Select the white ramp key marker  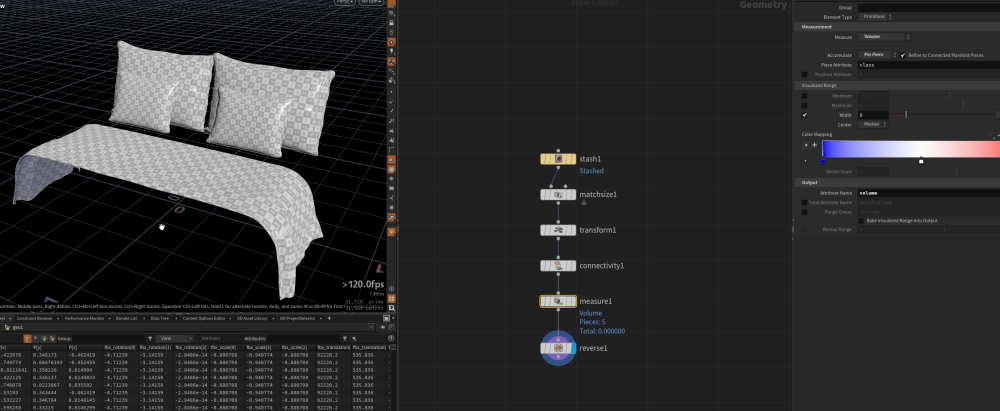point(921,161)
